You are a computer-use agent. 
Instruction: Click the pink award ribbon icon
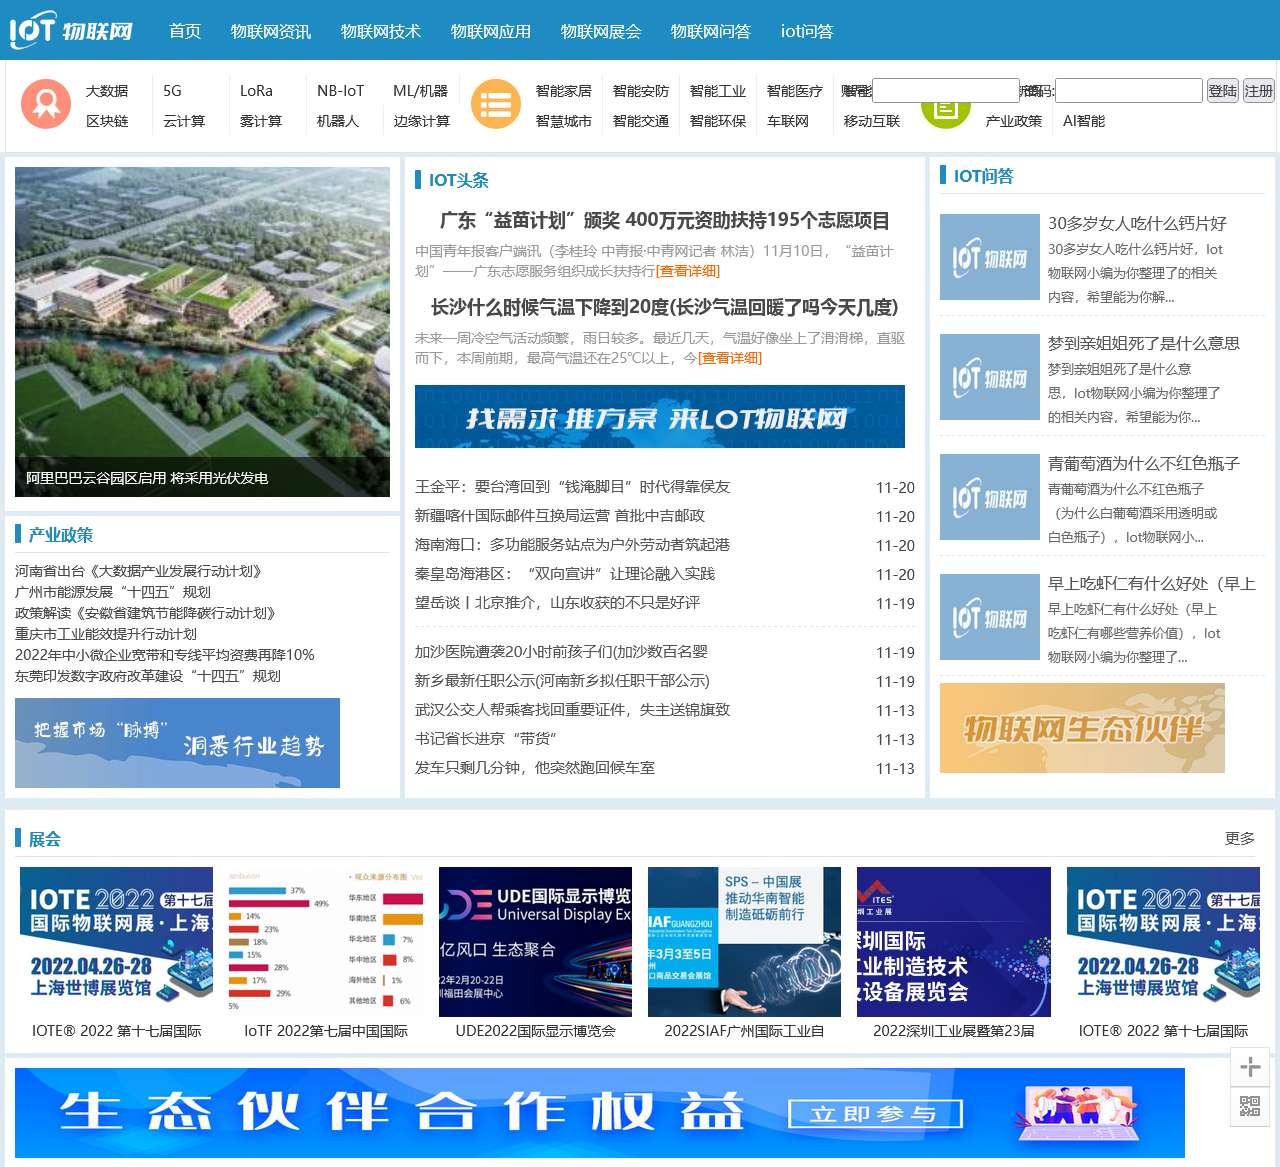point(46,104)
